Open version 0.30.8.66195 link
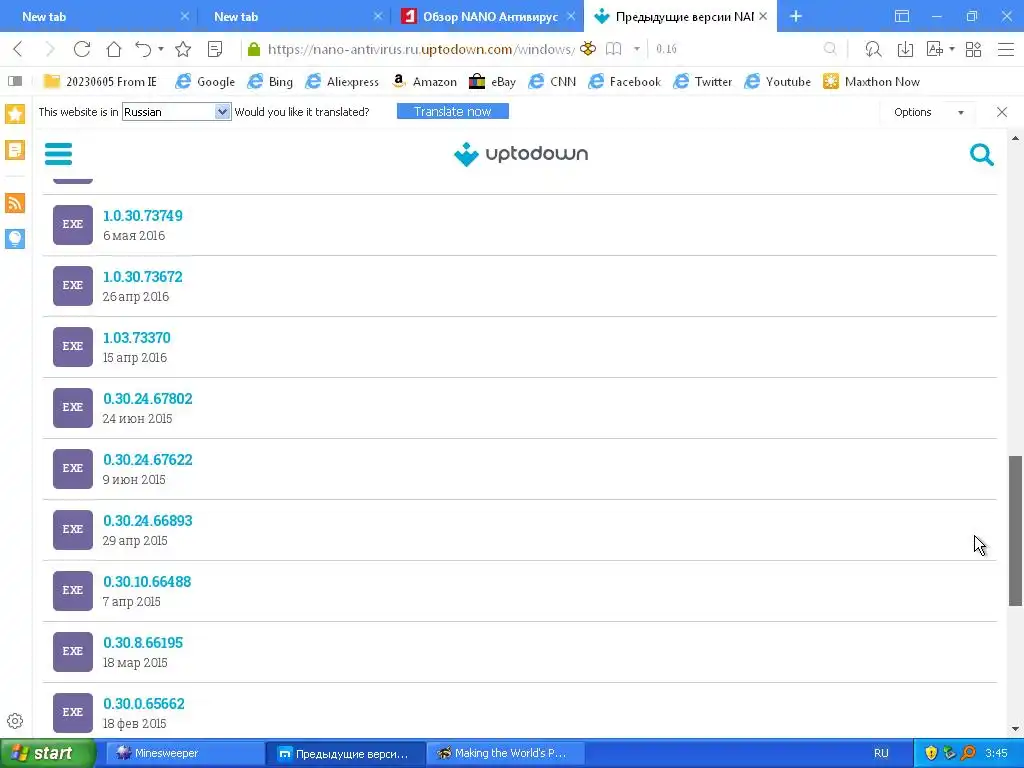 [x=143, y=643]
